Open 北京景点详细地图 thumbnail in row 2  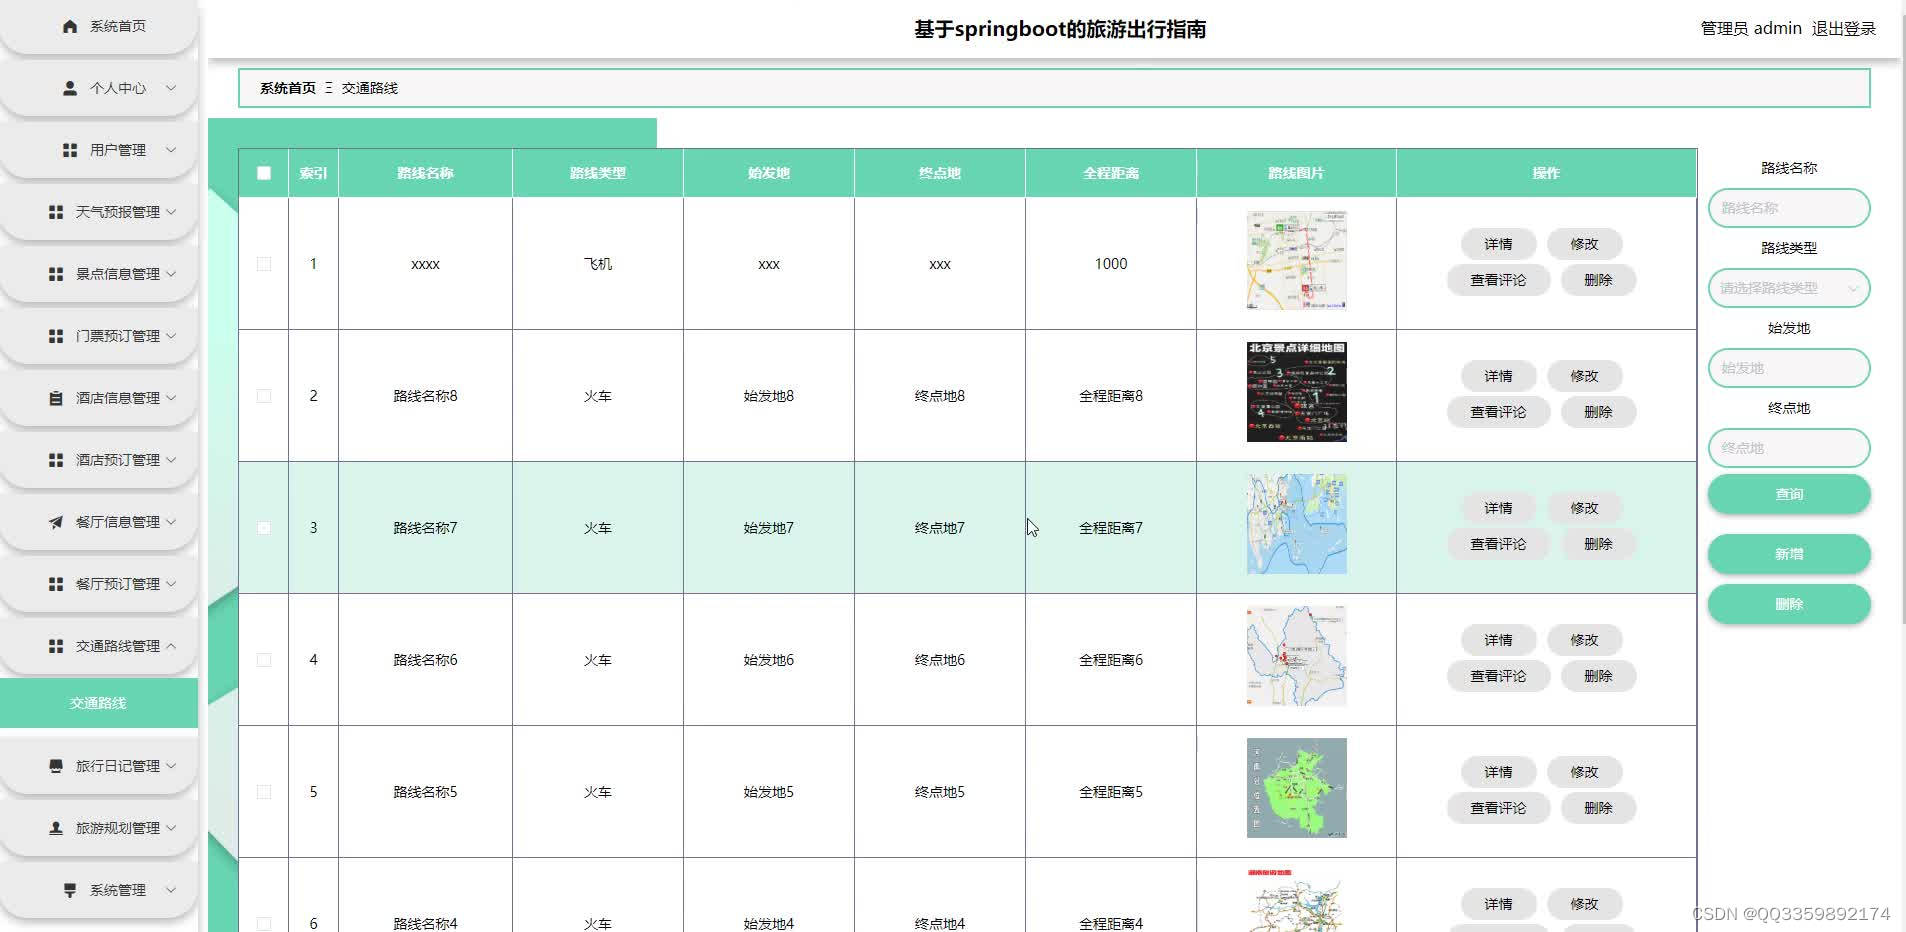pyautogui.click(x=1296, y=392)
